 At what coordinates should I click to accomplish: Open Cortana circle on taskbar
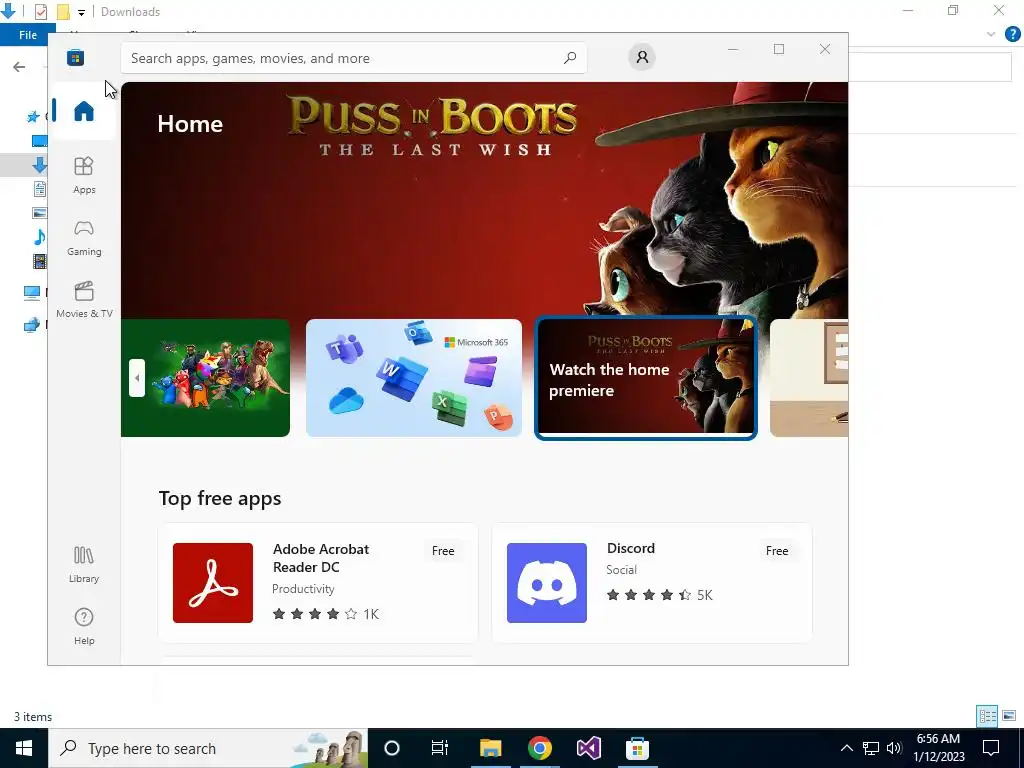(x=392, y=748)
